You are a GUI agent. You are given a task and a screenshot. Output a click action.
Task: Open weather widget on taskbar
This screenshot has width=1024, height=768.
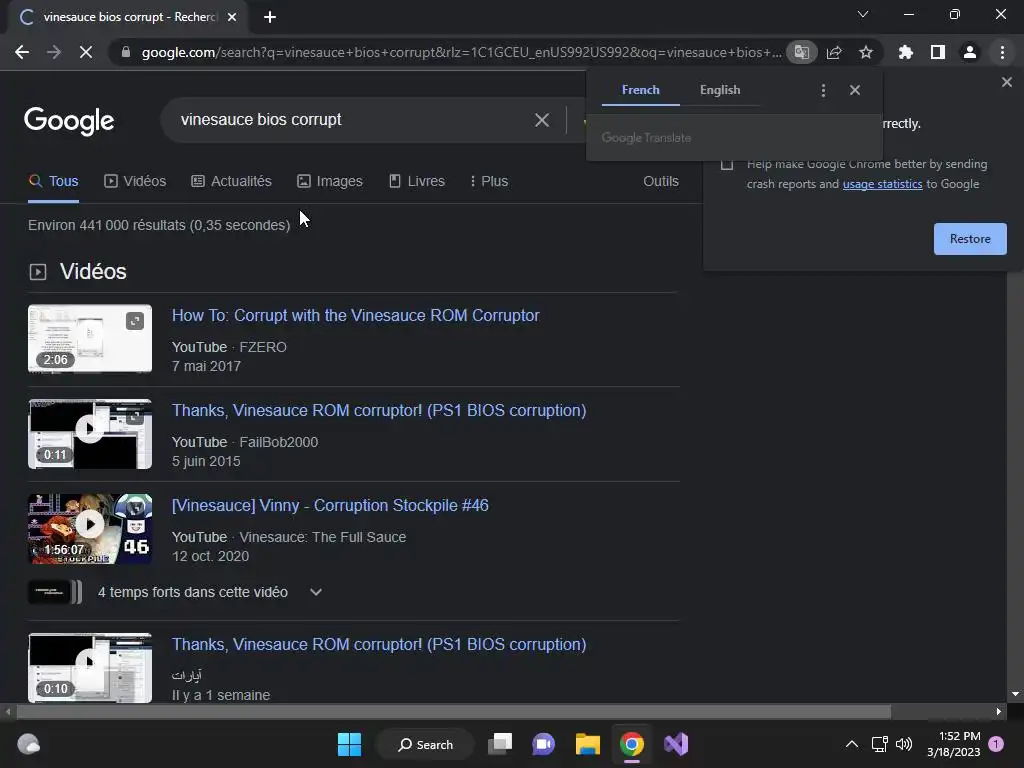[x=28, y=744]
